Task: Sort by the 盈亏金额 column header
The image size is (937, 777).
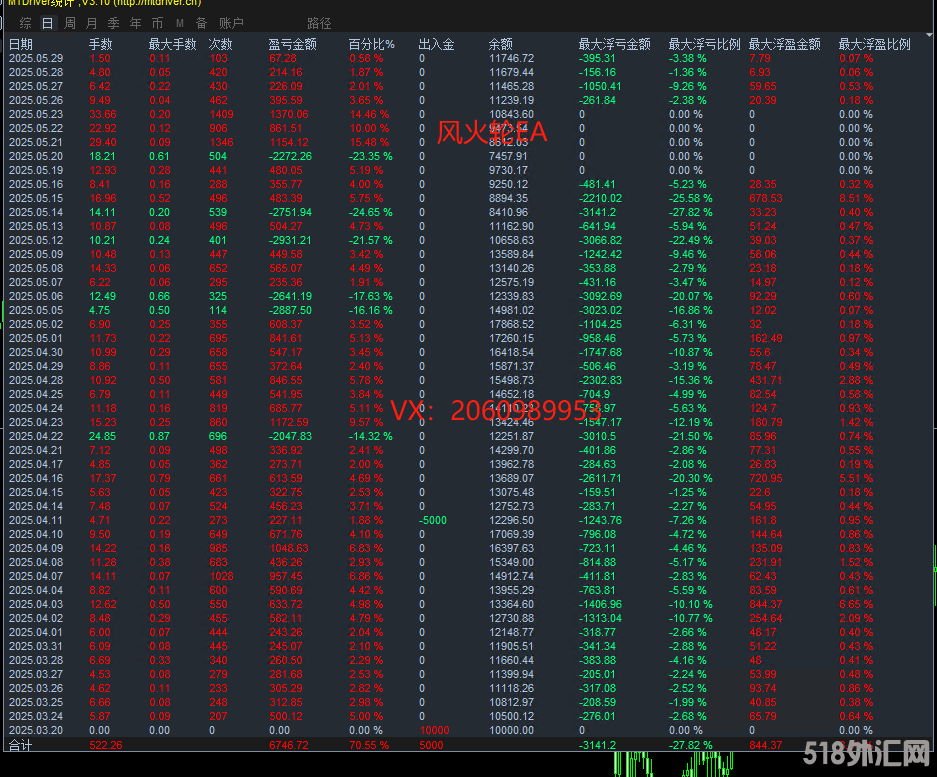Action: pyautogui.click(x=292, y=44)
